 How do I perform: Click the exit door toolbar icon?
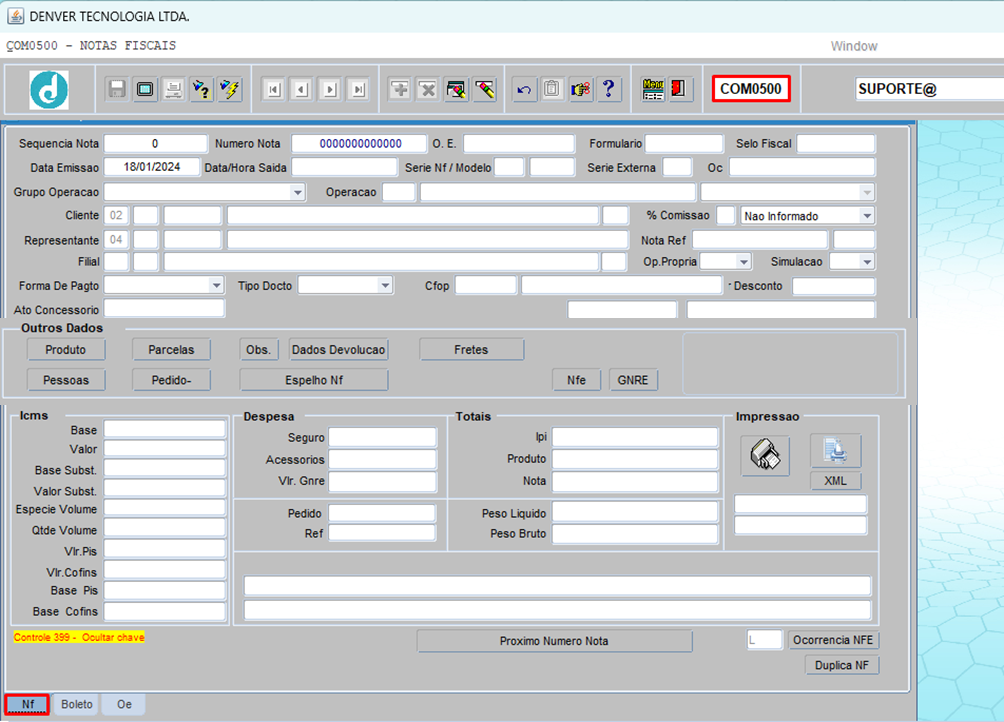point(681,89)
